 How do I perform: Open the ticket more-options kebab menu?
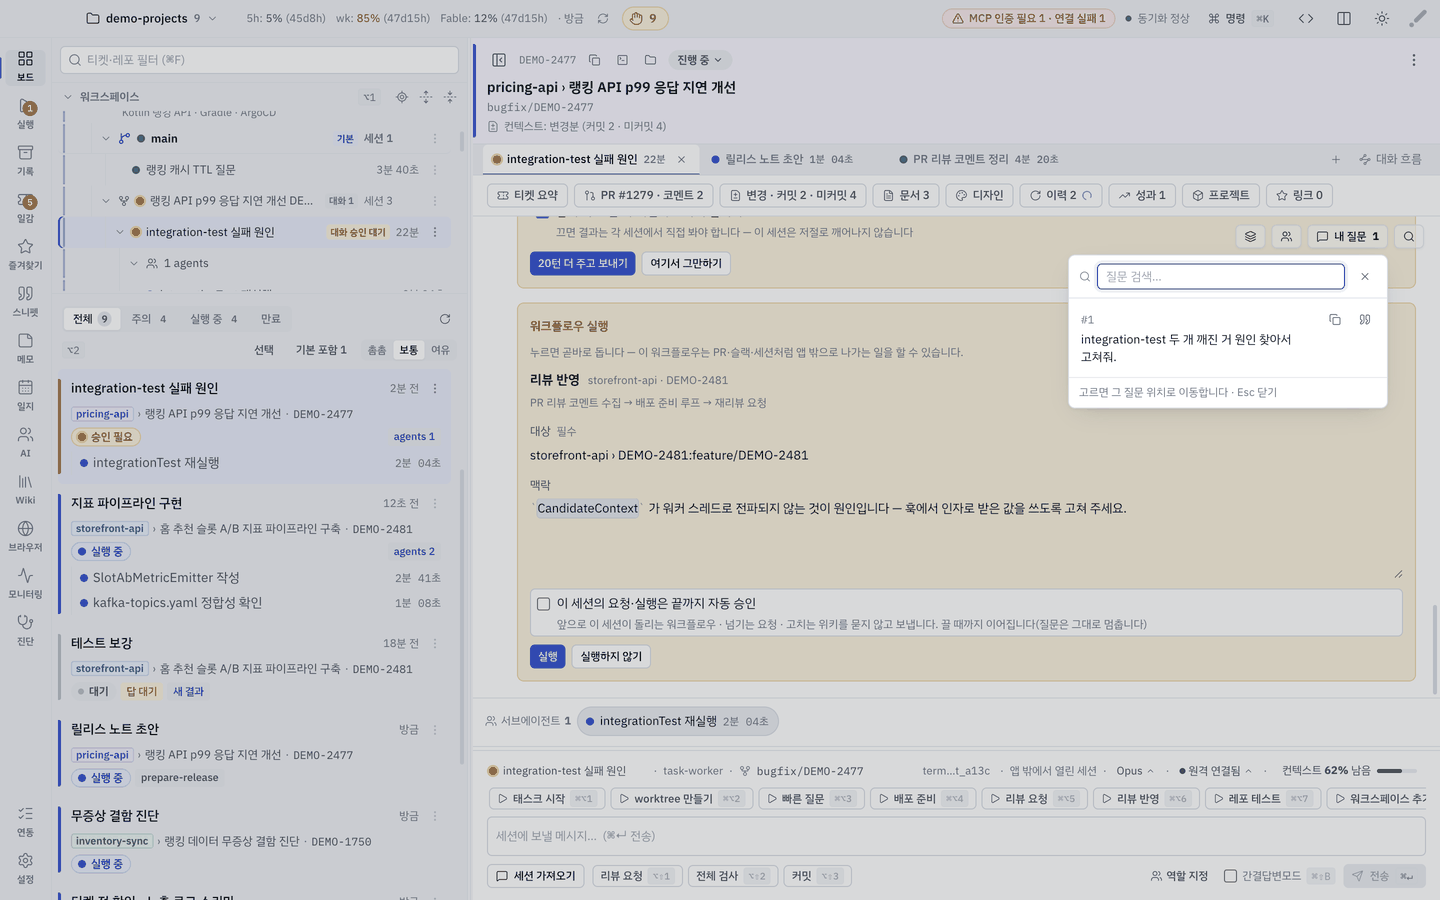click(x=1414, y=60)
